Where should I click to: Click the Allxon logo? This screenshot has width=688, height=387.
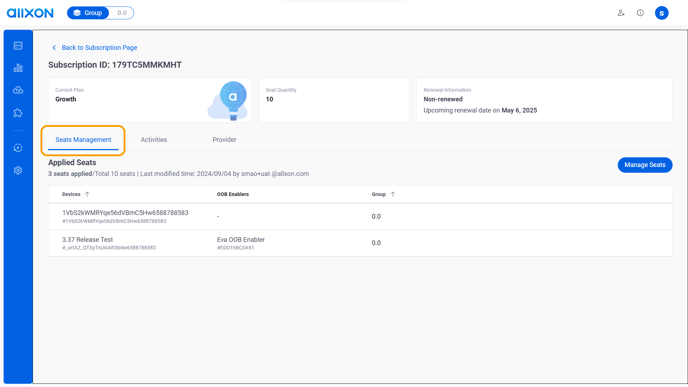[30, 13]
